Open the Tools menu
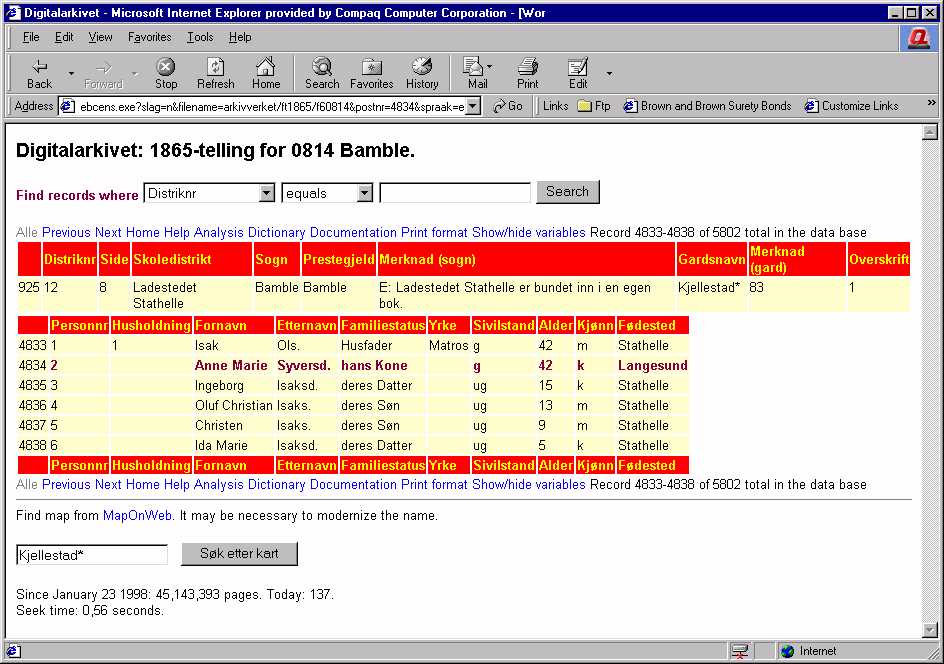 pyautogui.click(x=200, y=37)
